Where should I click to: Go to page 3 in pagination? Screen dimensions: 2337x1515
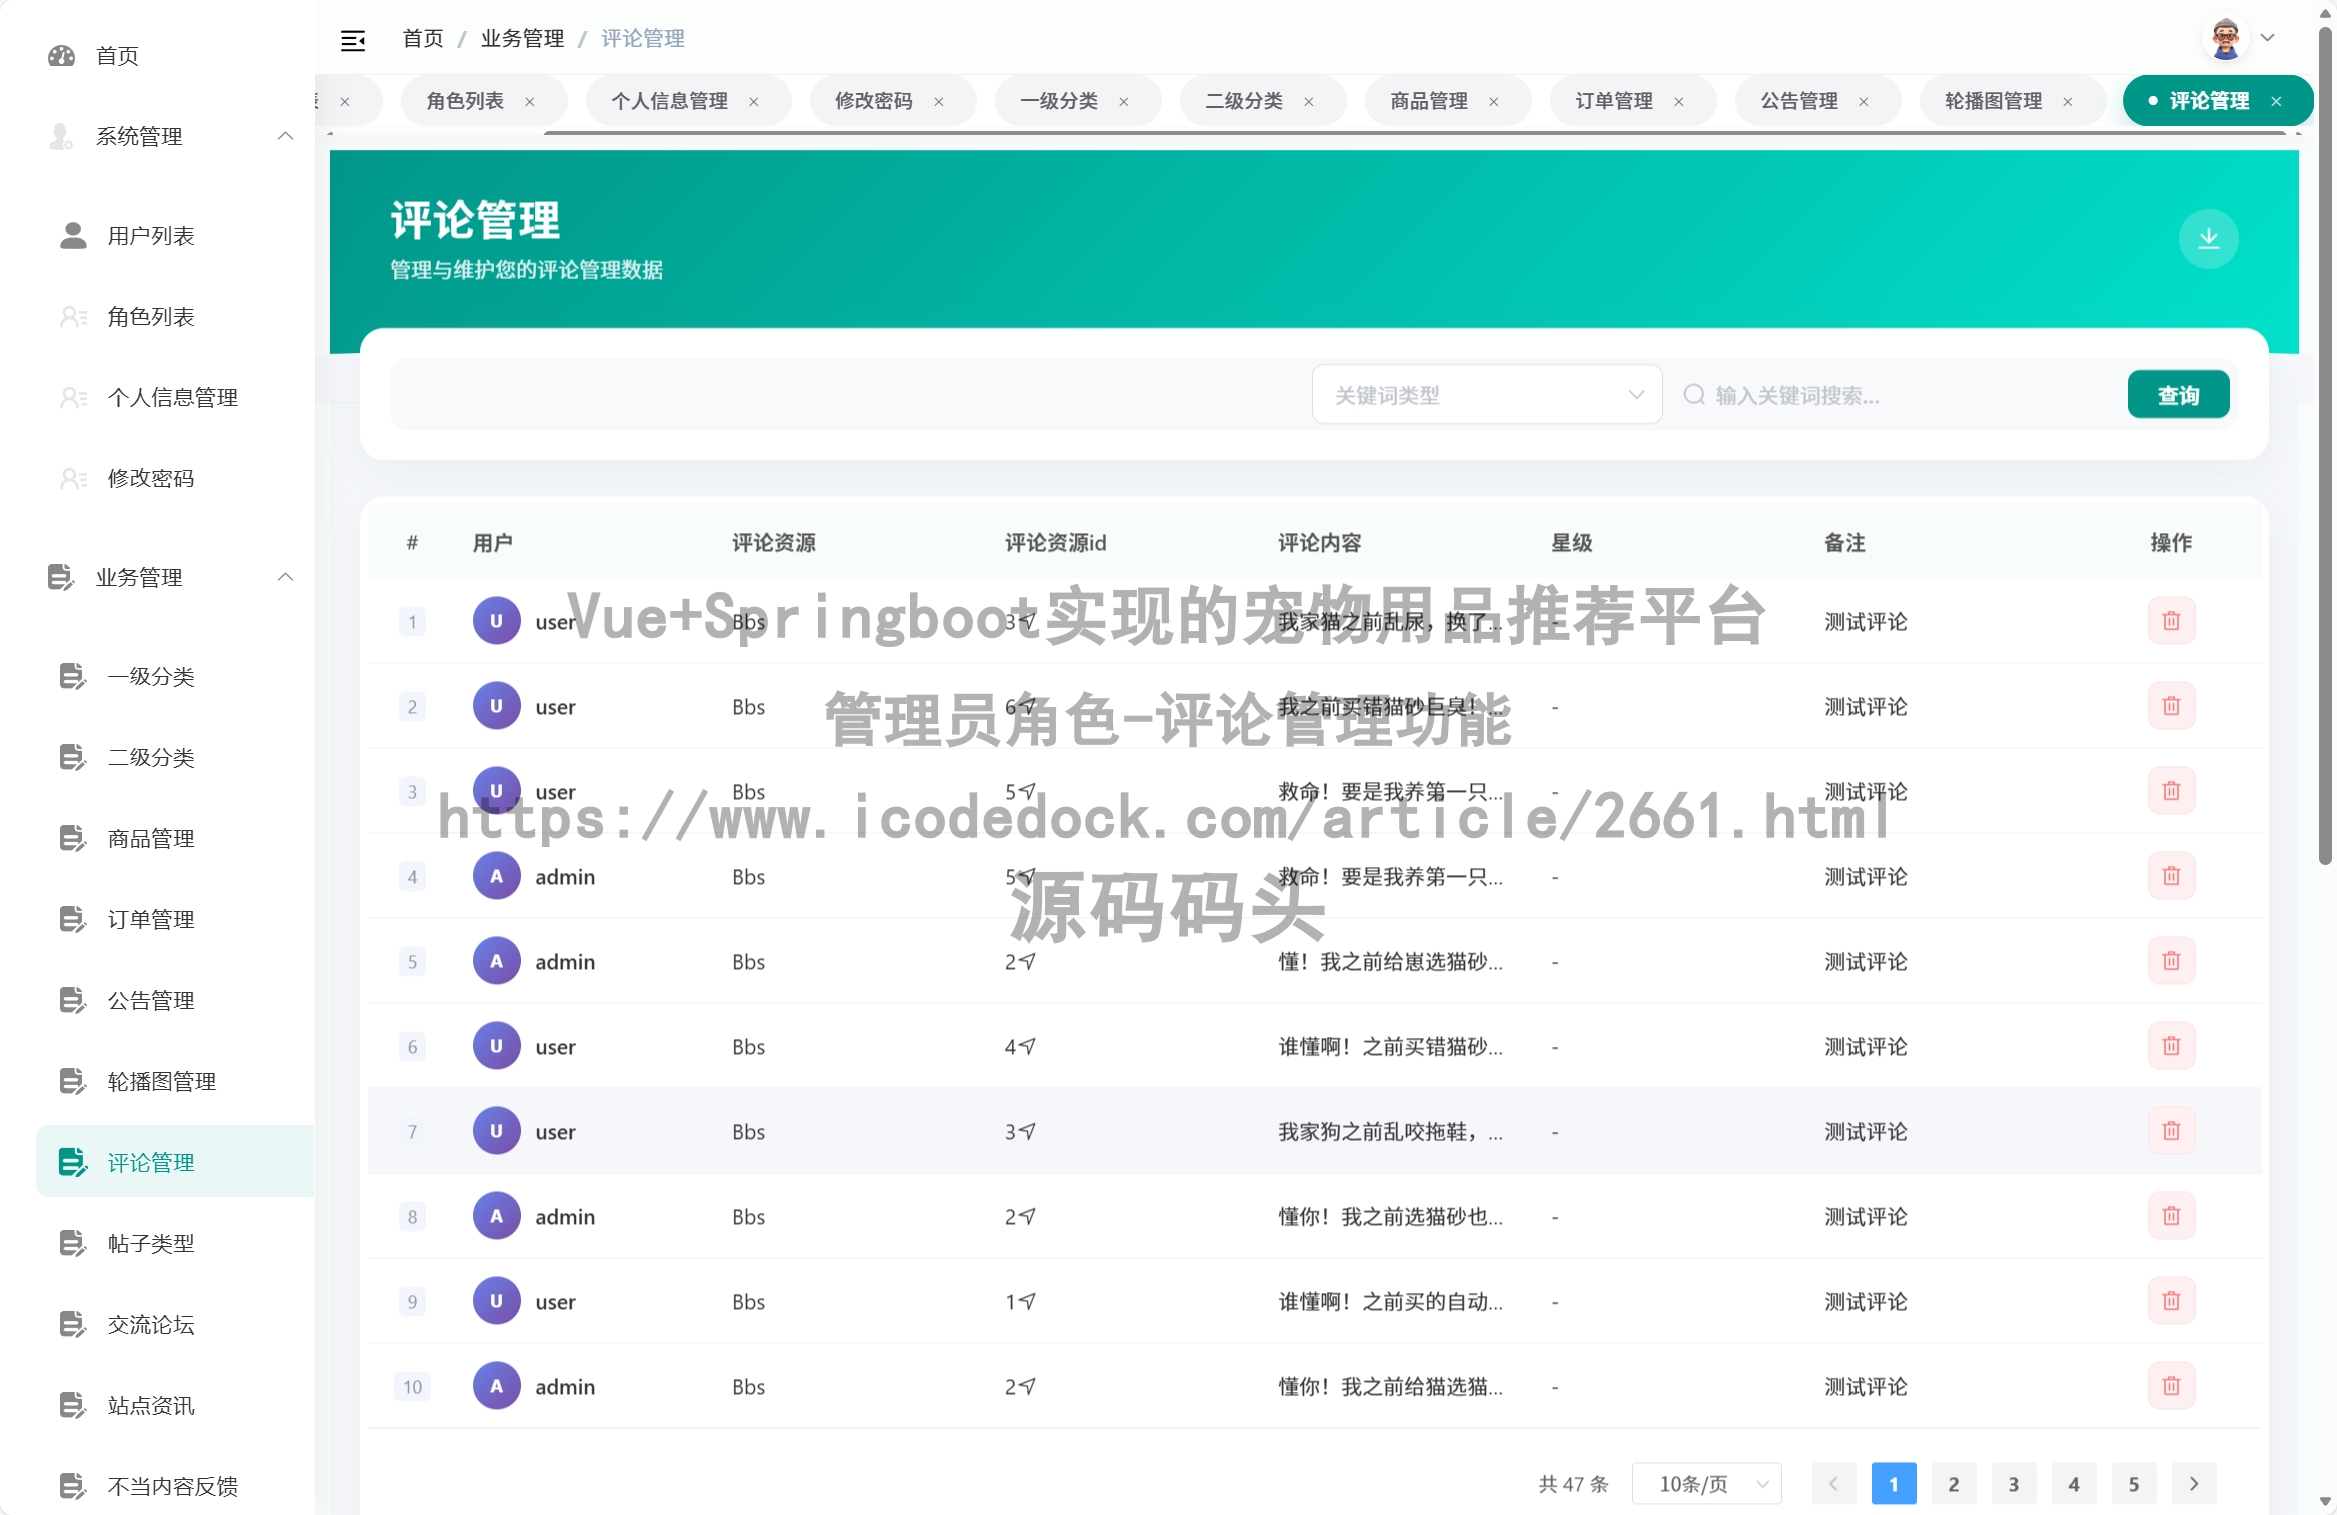click(x=2014, y=1483)
